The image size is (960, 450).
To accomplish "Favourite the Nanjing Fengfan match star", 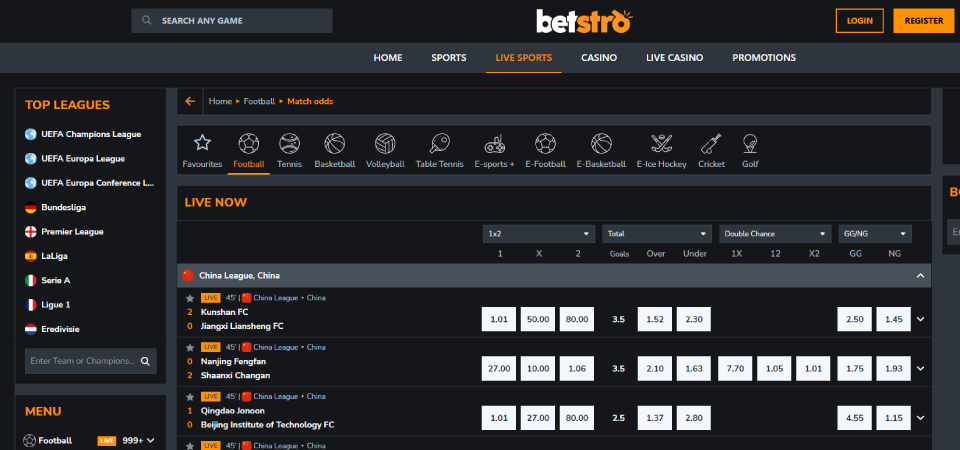I will [190, 347].
